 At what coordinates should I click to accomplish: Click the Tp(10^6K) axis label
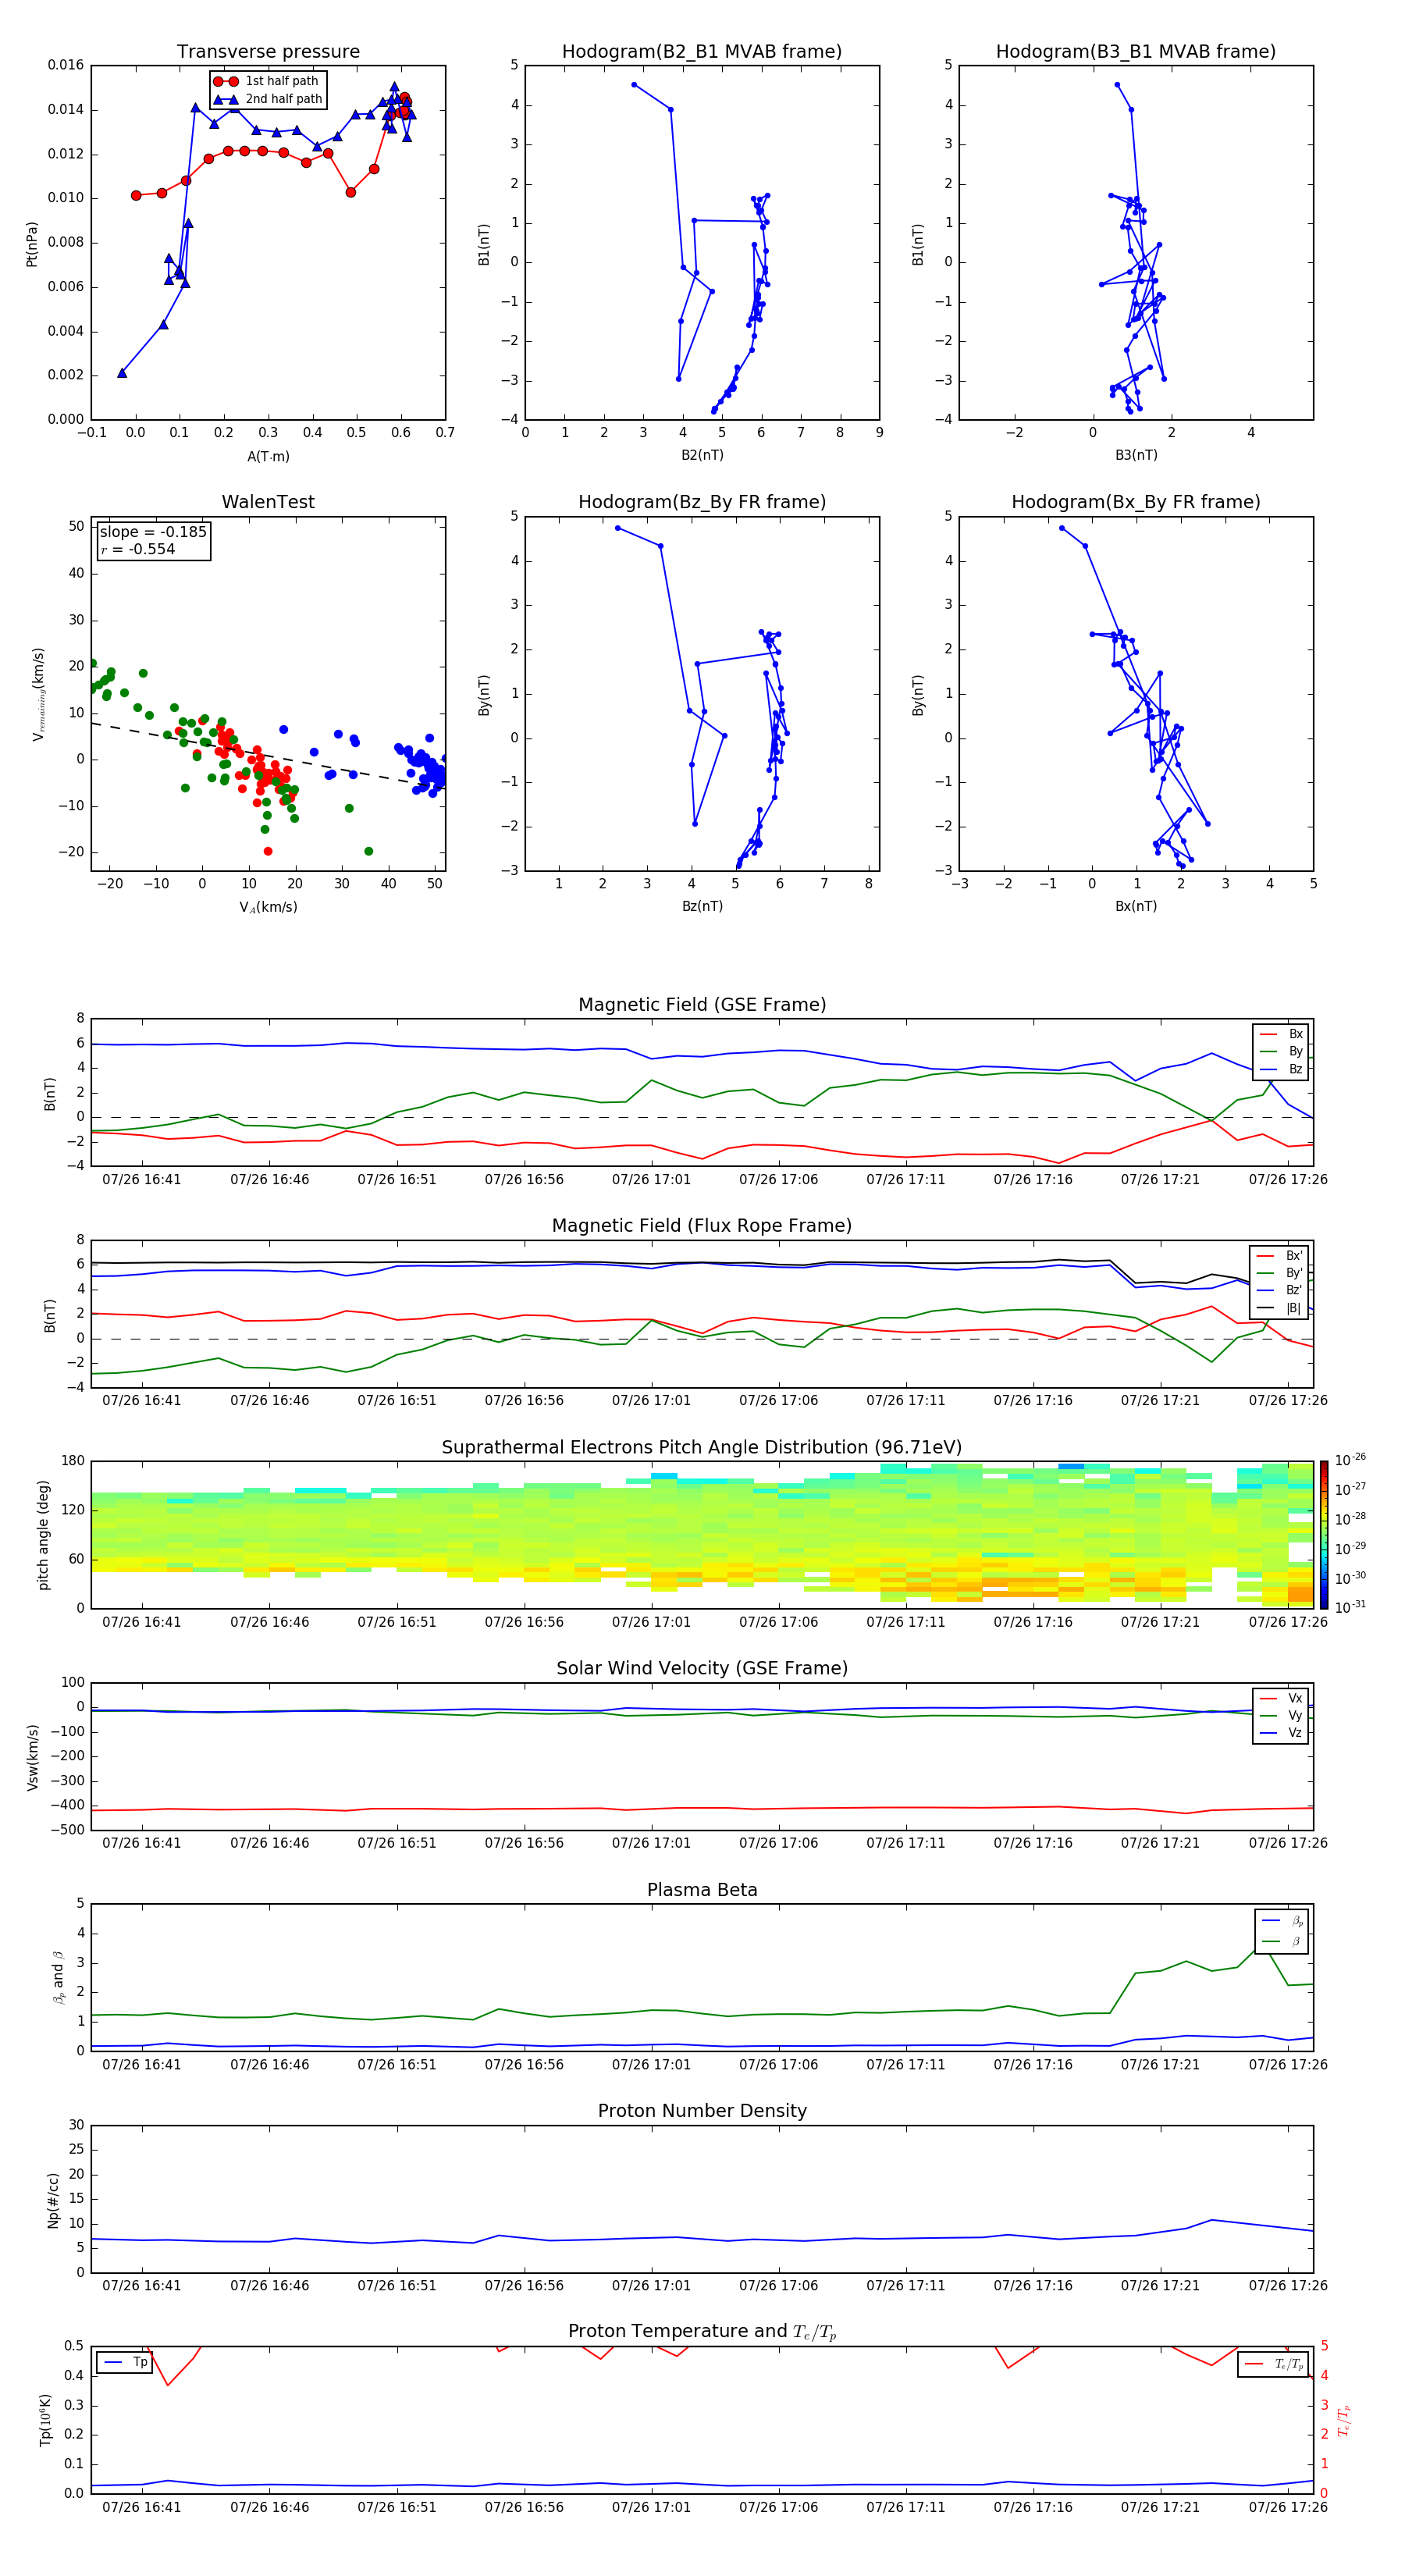coord(45,2420)
